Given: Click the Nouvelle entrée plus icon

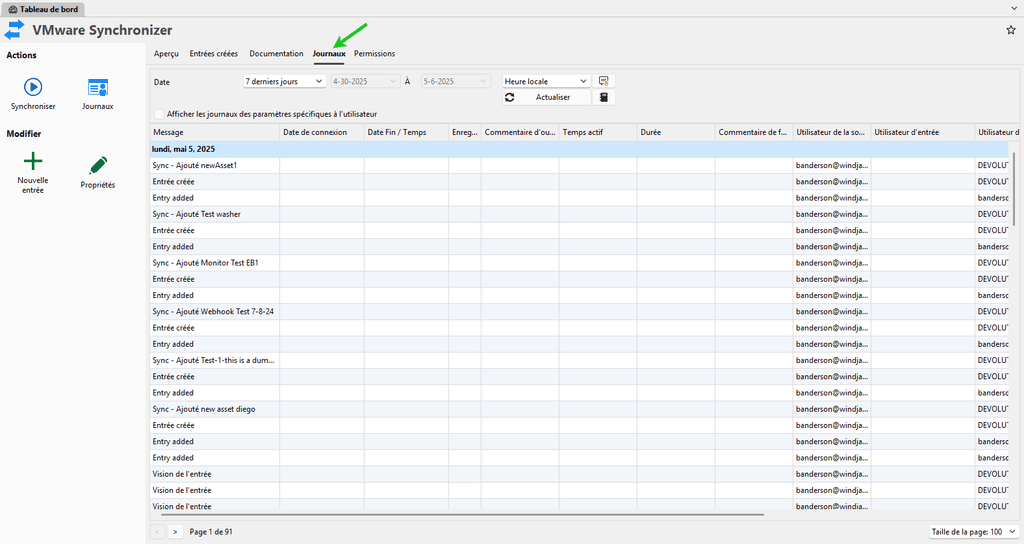Looking at the screenshot, I should click(x=33, y=162).
